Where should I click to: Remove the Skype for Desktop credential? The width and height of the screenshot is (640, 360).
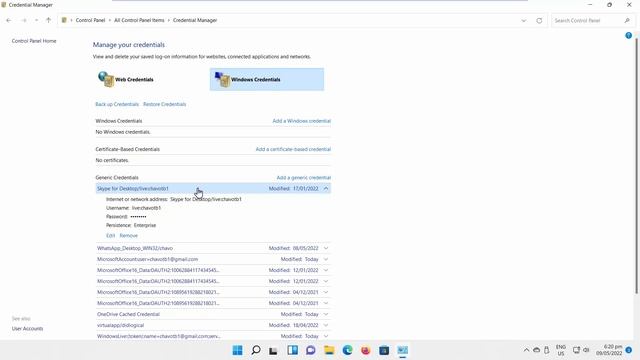pyautogui.click(x=129, y=236)
